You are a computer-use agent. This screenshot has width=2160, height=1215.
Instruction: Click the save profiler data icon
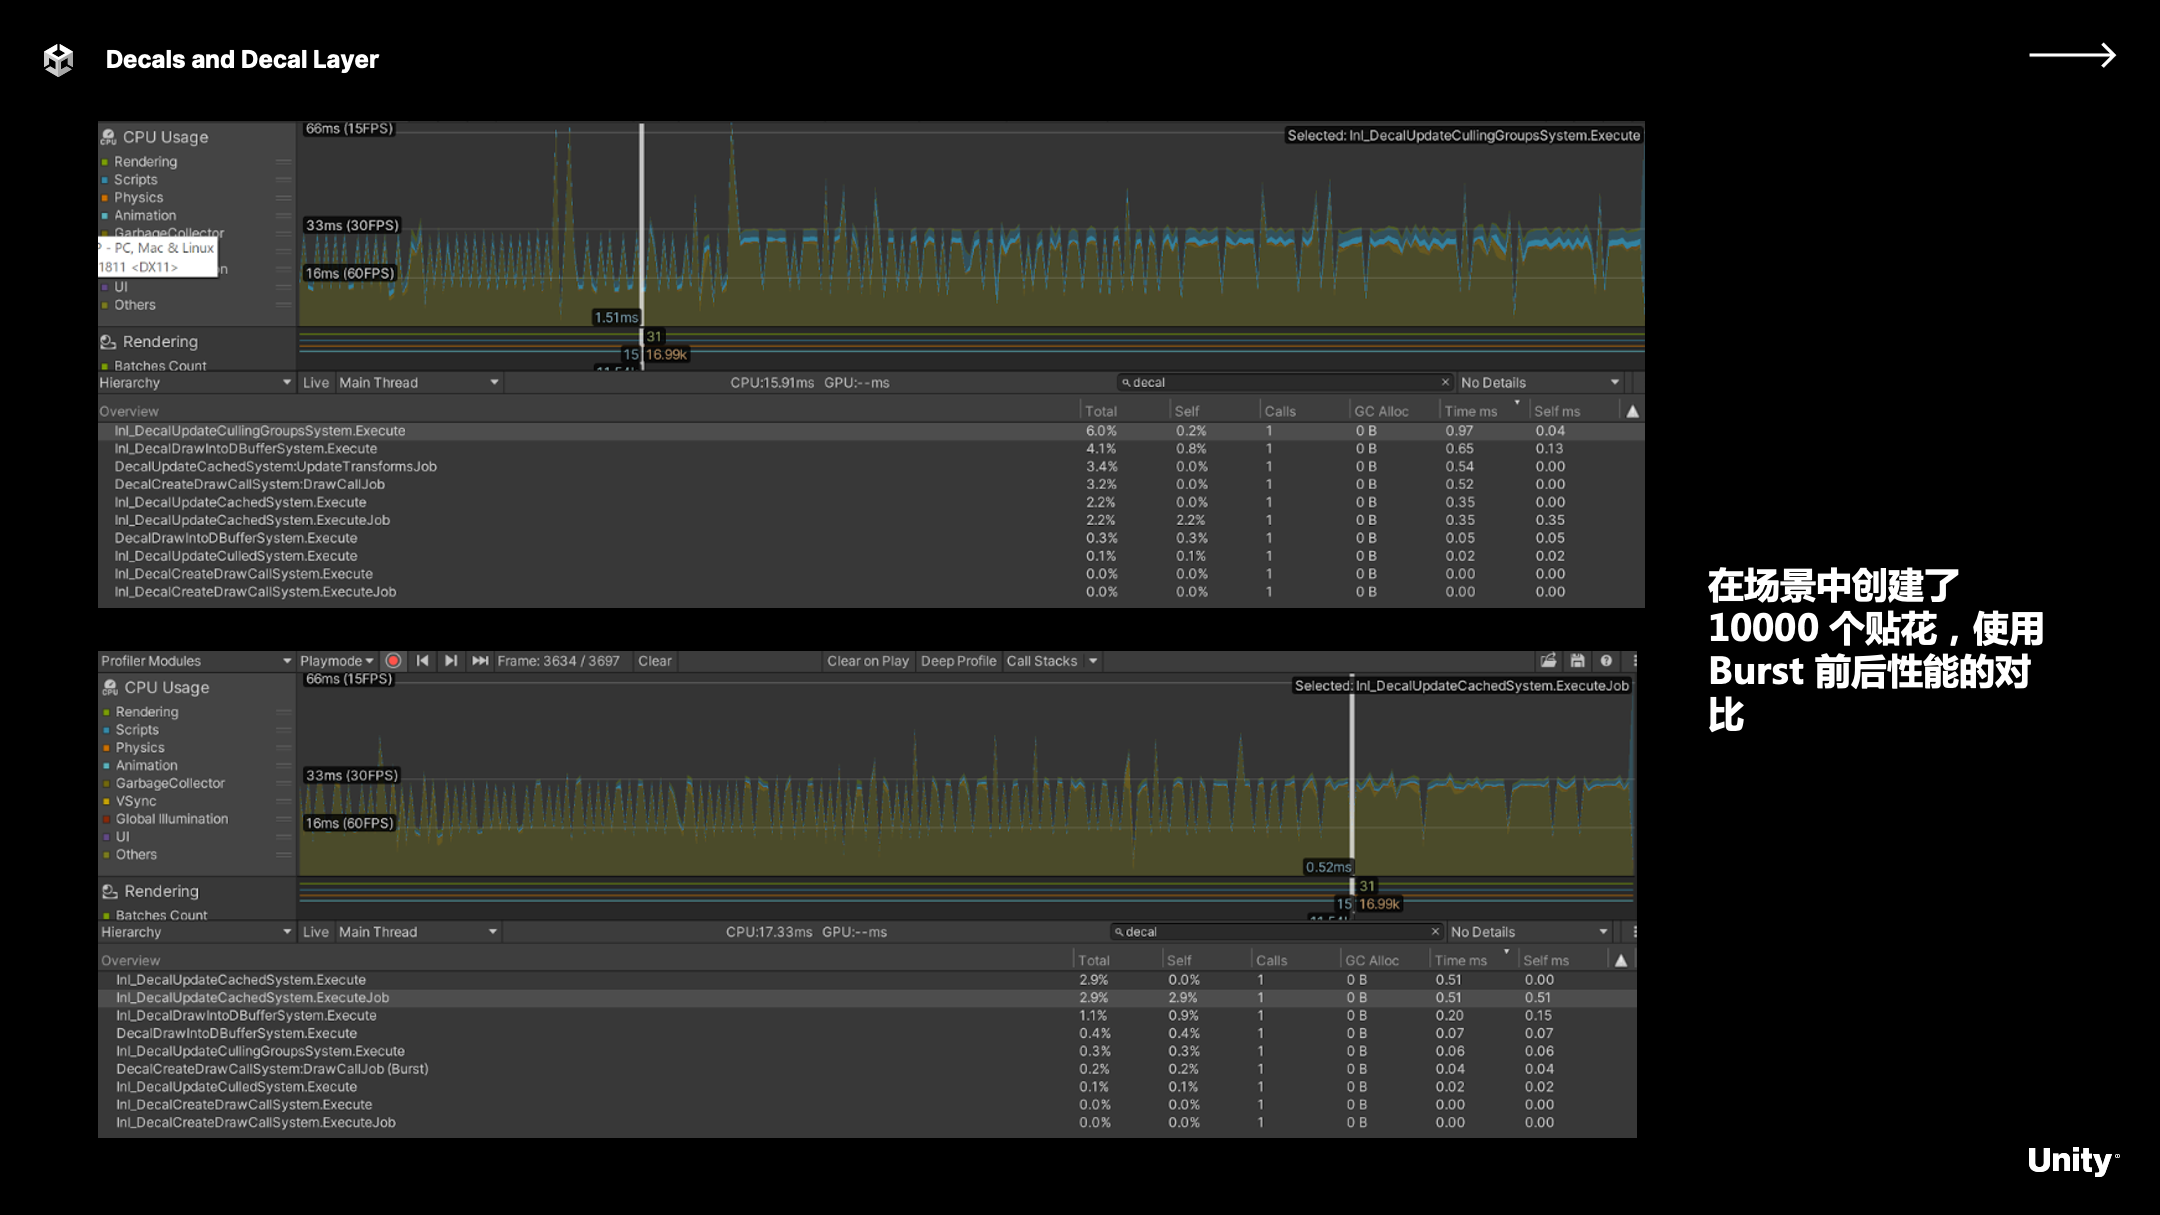tap(1577, 661)
